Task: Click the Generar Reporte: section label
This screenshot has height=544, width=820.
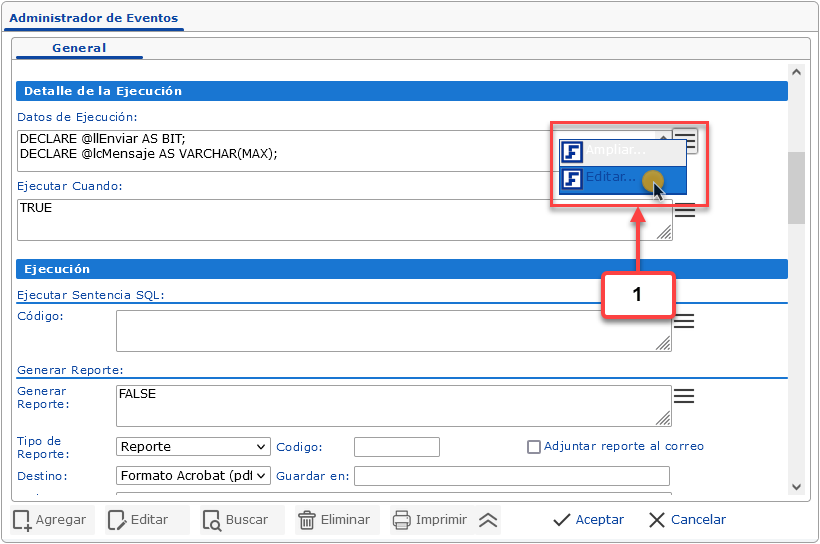Action: coord(70,370)
